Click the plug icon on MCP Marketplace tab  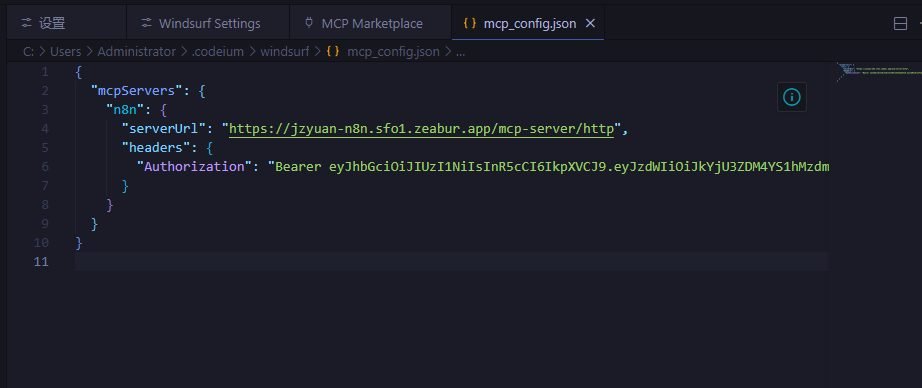pos(309,24)
